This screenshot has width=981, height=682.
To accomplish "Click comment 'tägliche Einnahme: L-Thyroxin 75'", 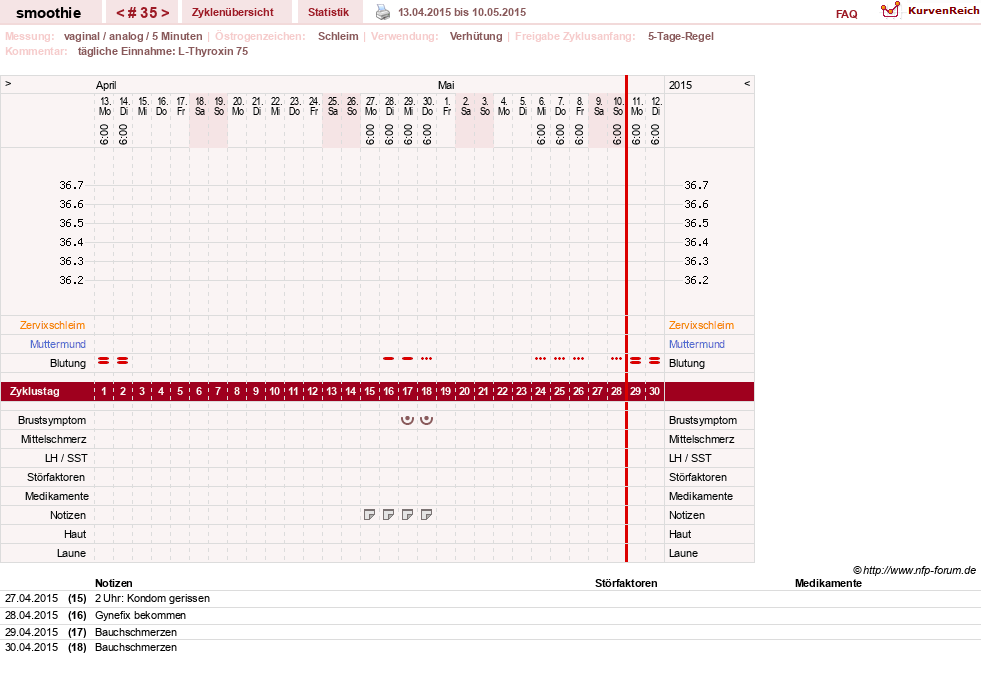I will (163, 51).
